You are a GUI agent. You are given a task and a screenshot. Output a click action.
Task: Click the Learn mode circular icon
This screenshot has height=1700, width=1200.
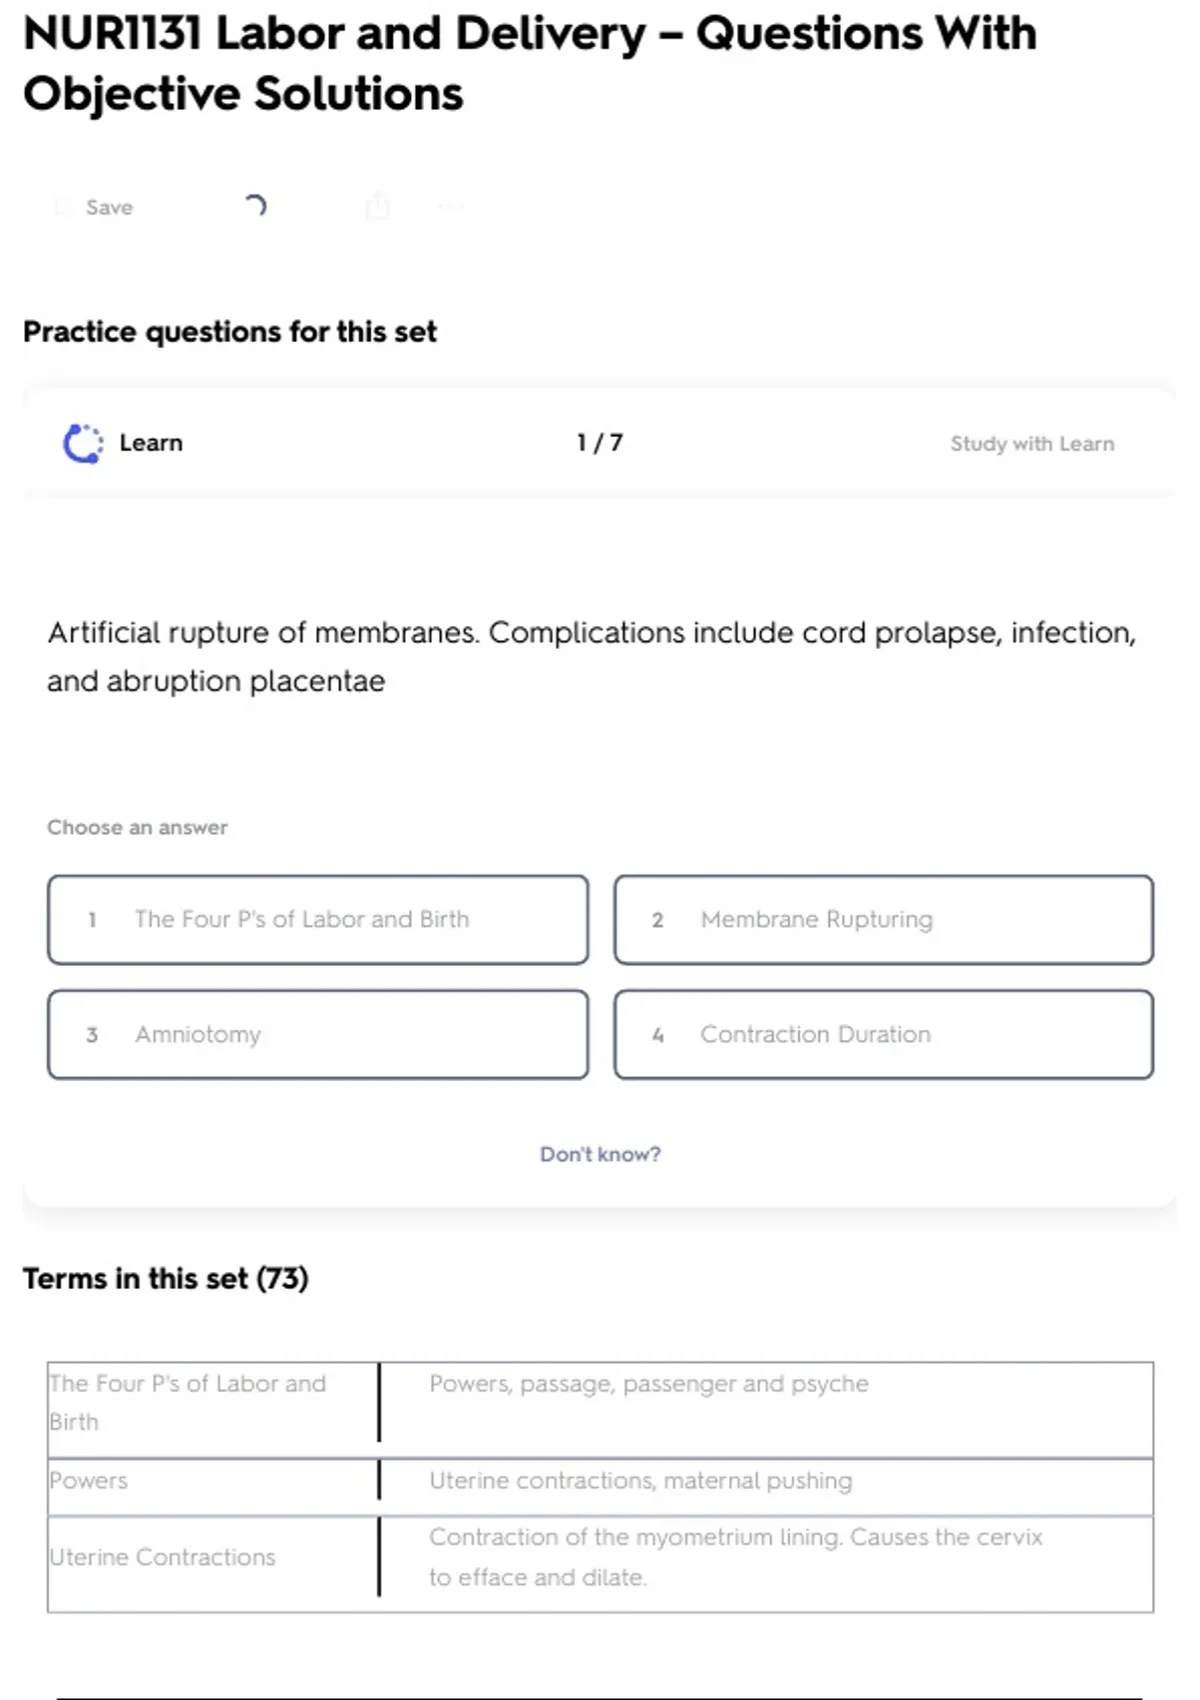83,443
